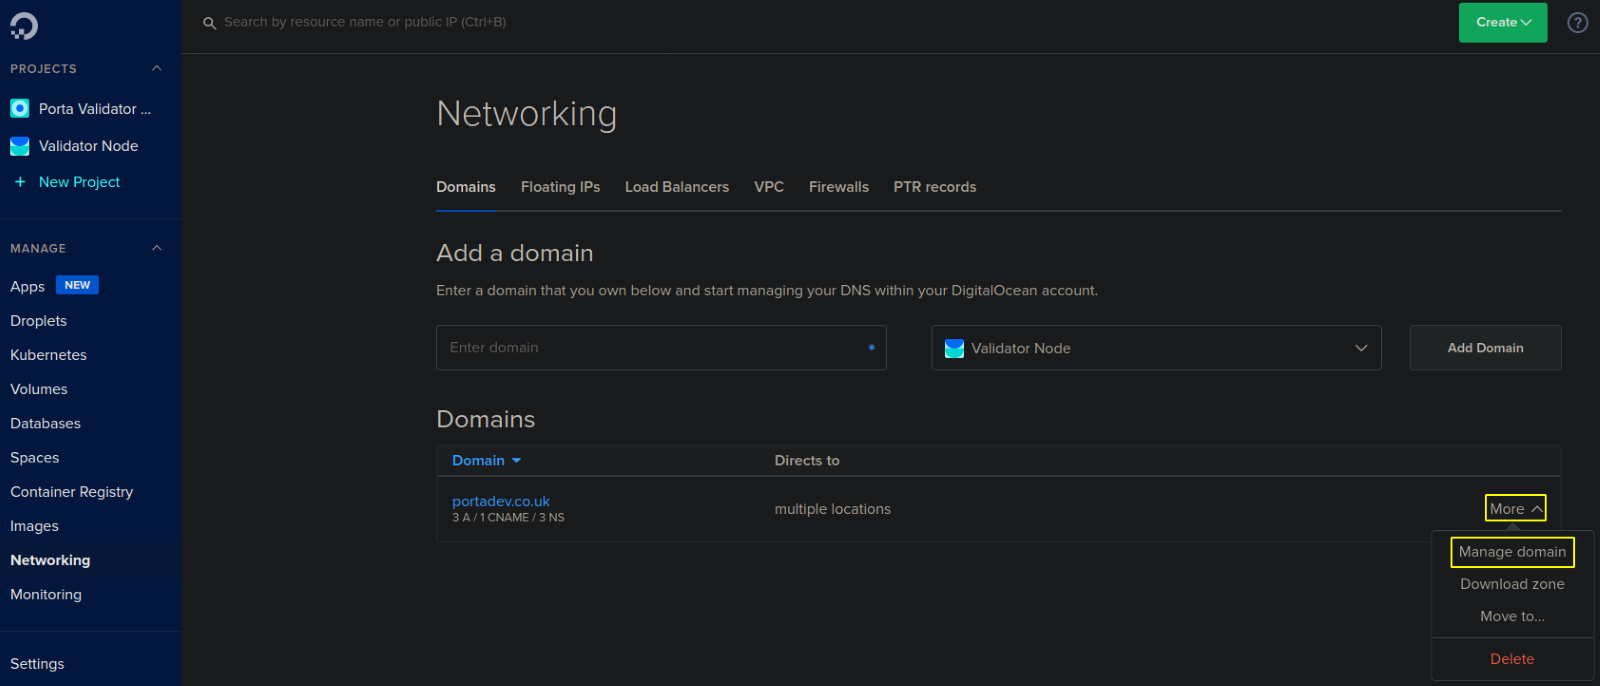
Task: Click the "multiple locations" cell
Action: coord(832,509)
